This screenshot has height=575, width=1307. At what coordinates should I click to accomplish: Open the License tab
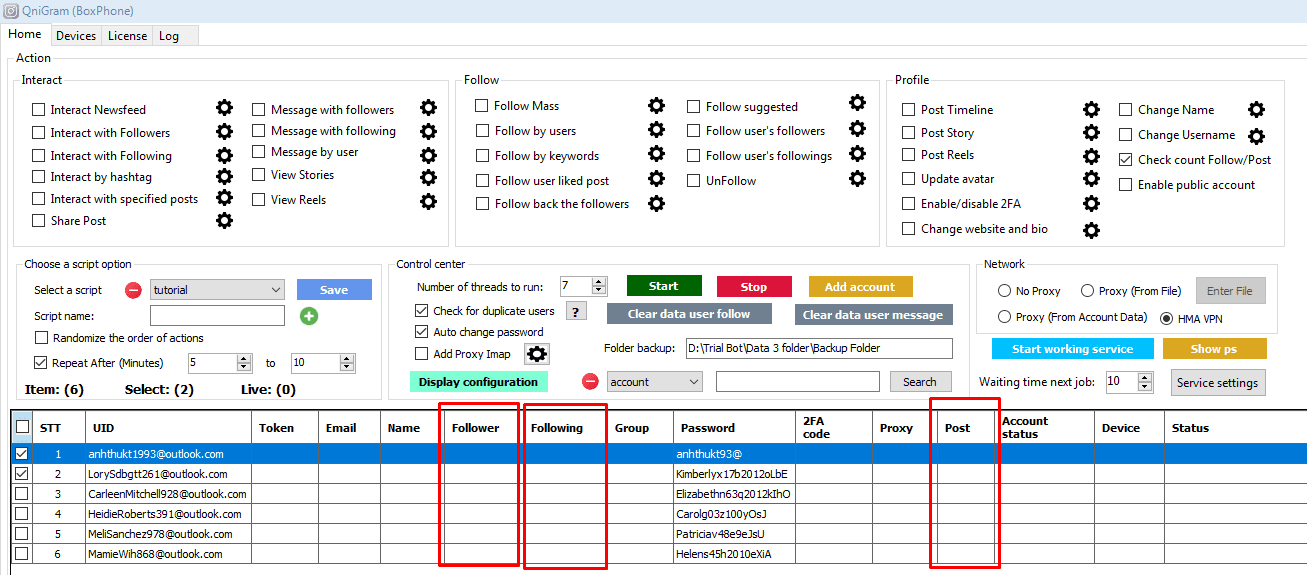coord(127,36)
